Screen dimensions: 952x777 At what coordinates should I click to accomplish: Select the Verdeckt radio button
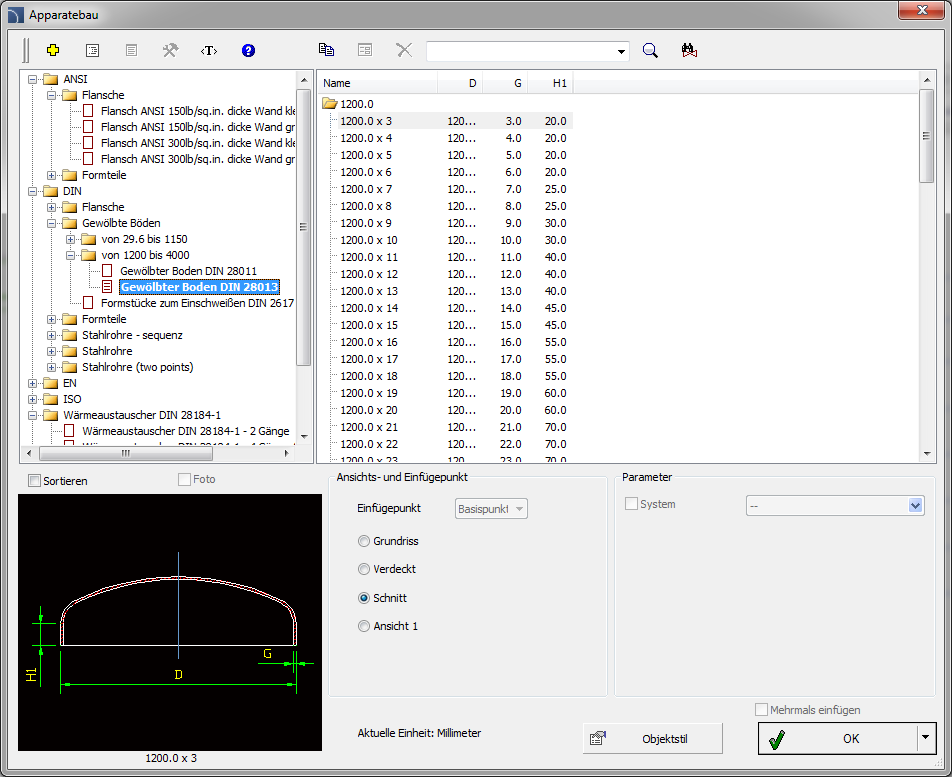click(364, 569)
